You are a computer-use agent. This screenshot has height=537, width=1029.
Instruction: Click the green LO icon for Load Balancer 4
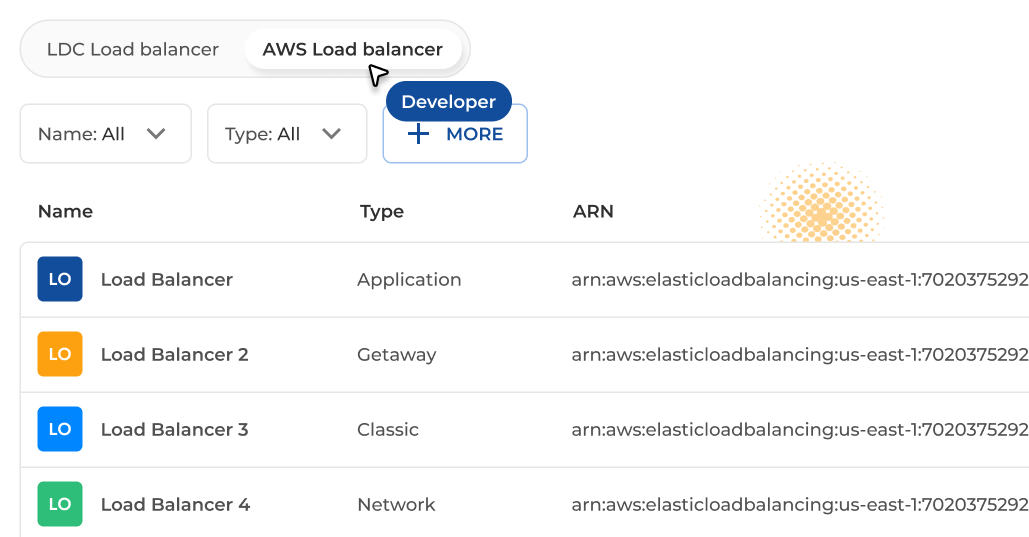click(x=60, y=505)
